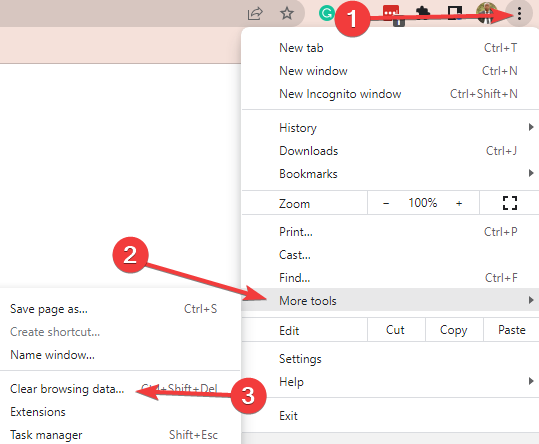The image size is (539, 444).
Task: Toggle fullscreen mode icon in Zoom row
Action: [x=509, y=203]
